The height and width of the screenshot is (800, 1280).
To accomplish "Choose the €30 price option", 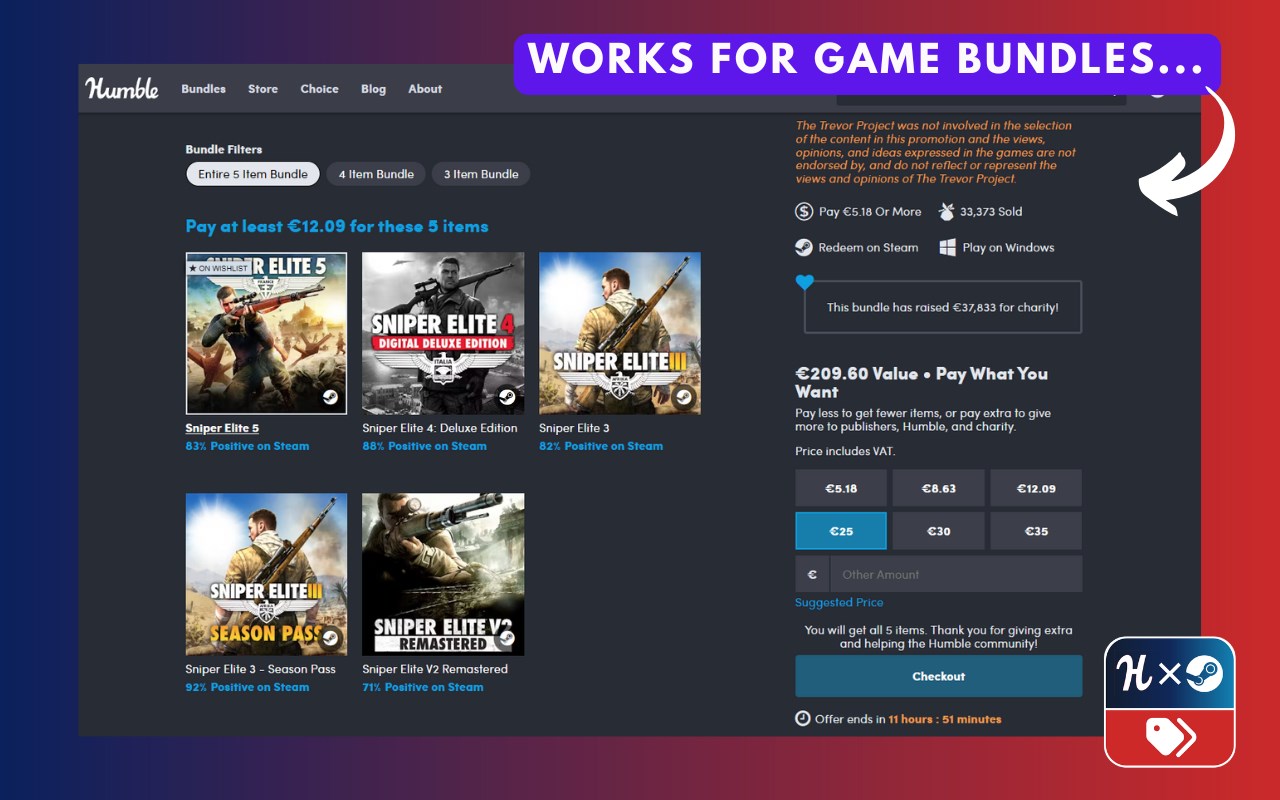I will pyautogui.click(x=939, y=531).
